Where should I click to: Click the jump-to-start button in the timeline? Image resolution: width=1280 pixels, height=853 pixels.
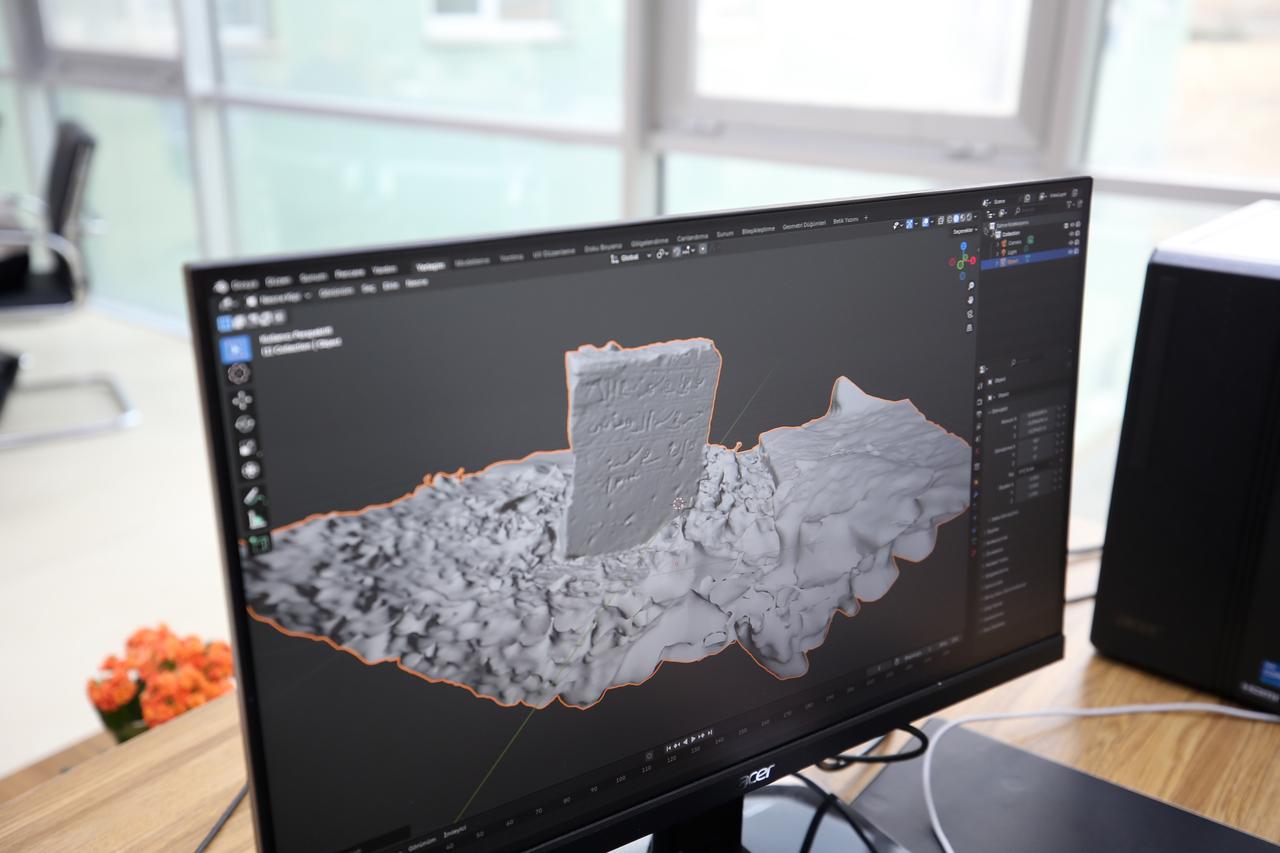[669, 747]
